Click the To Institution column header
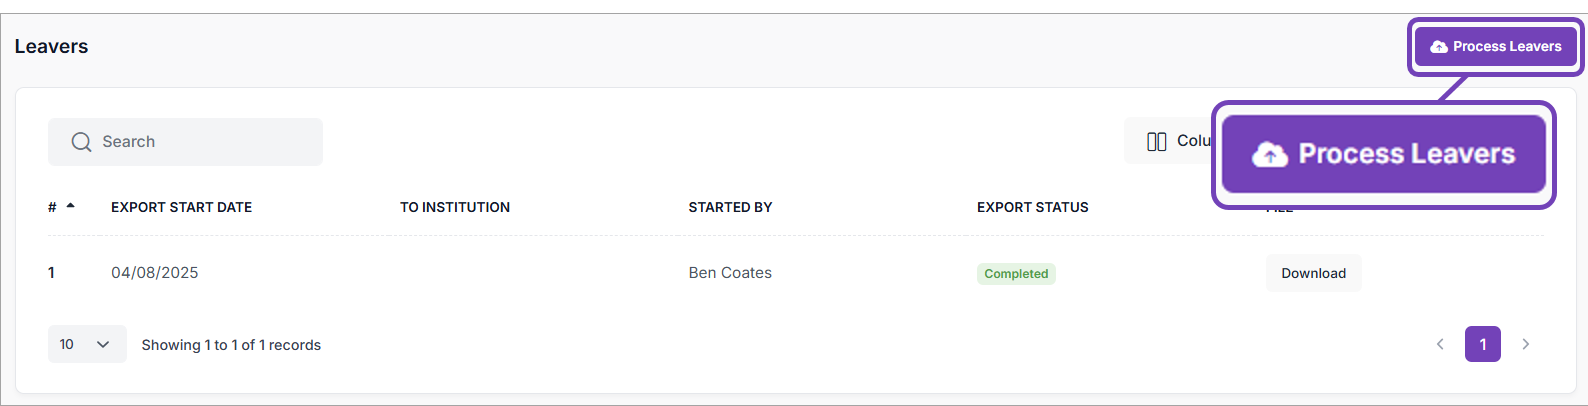 455,207
